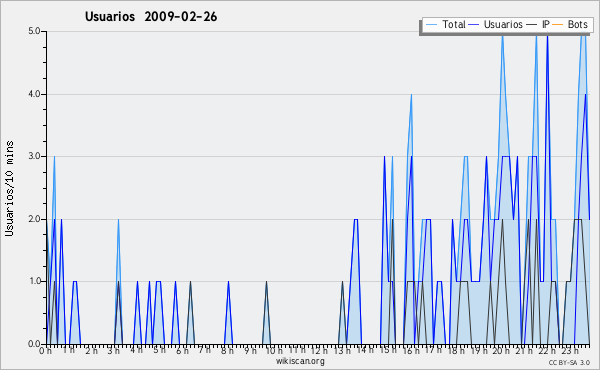This screenshot has height=370, width=600.
Task: Click the '6 h' x-axis label
Action: pos(182,351)
